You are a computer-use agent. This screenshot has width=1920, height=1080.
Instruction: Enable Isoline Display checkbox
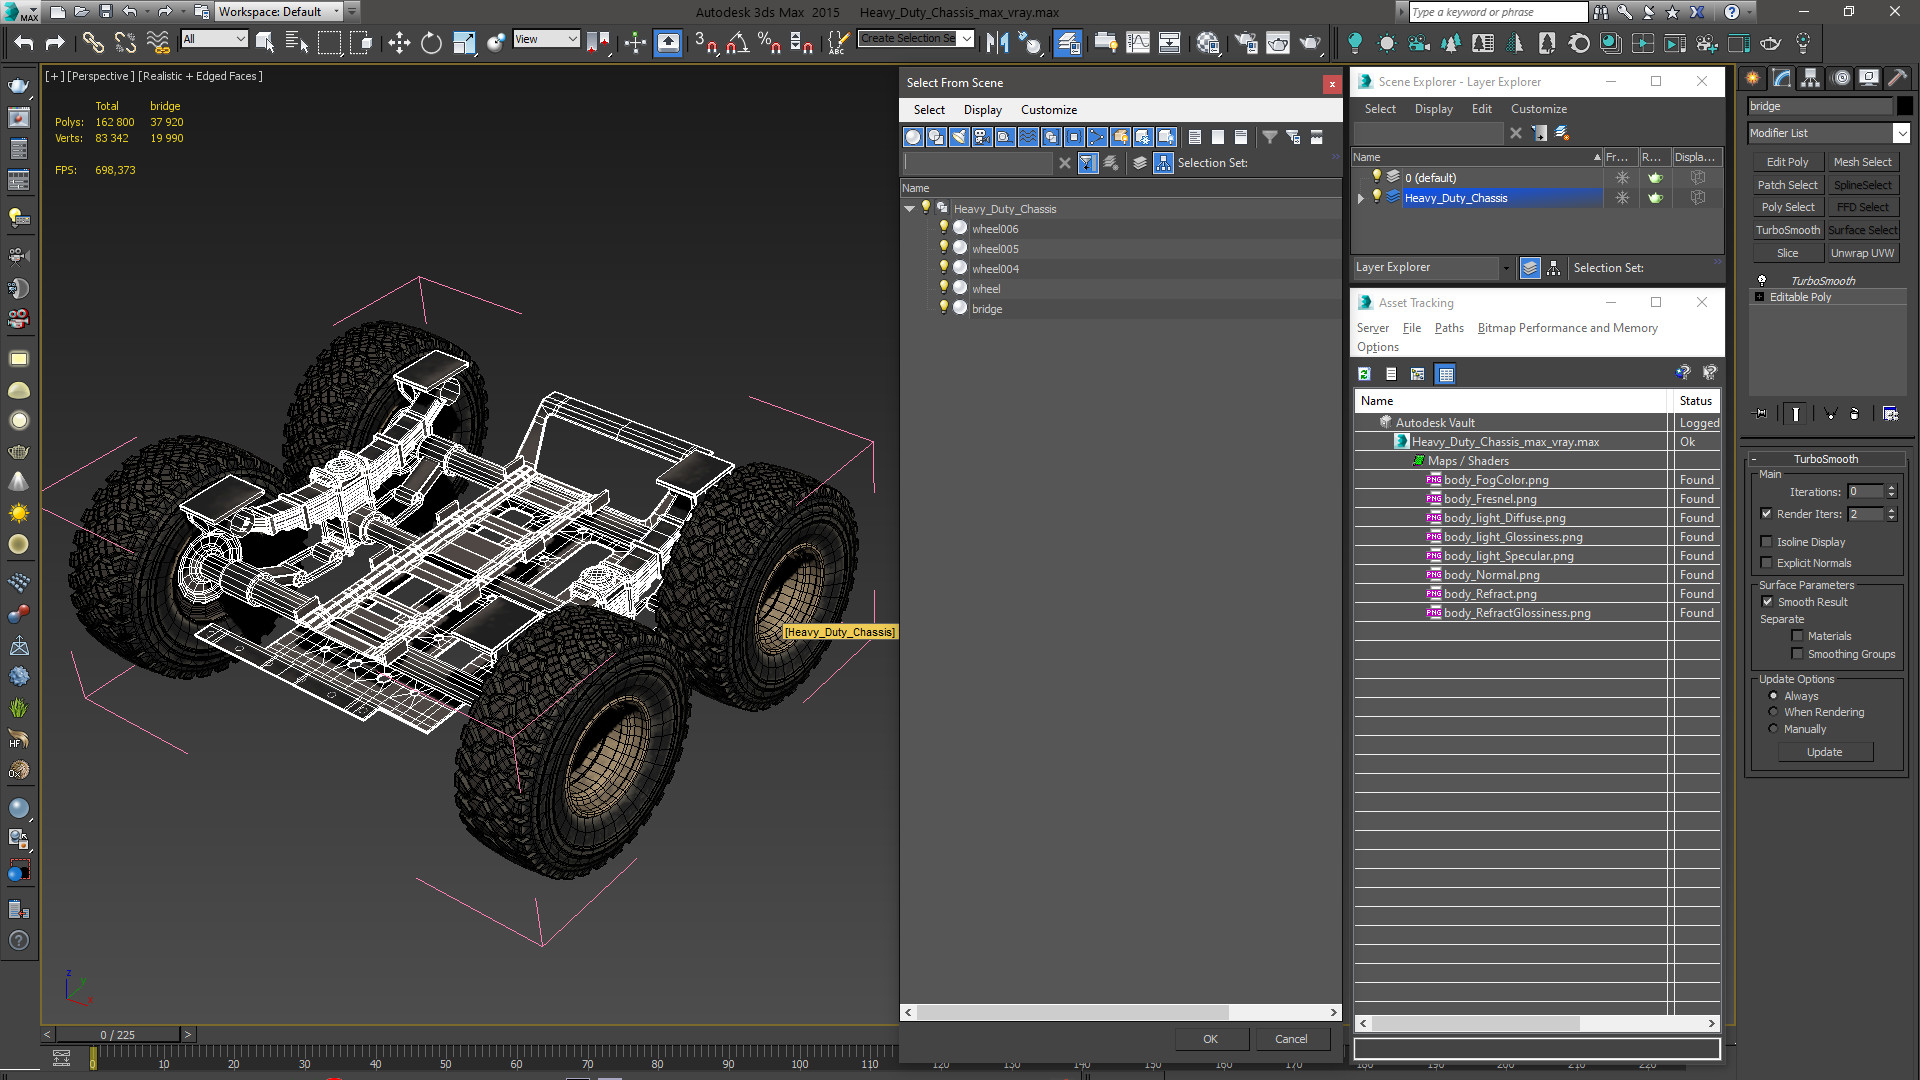click(1768, 542)
